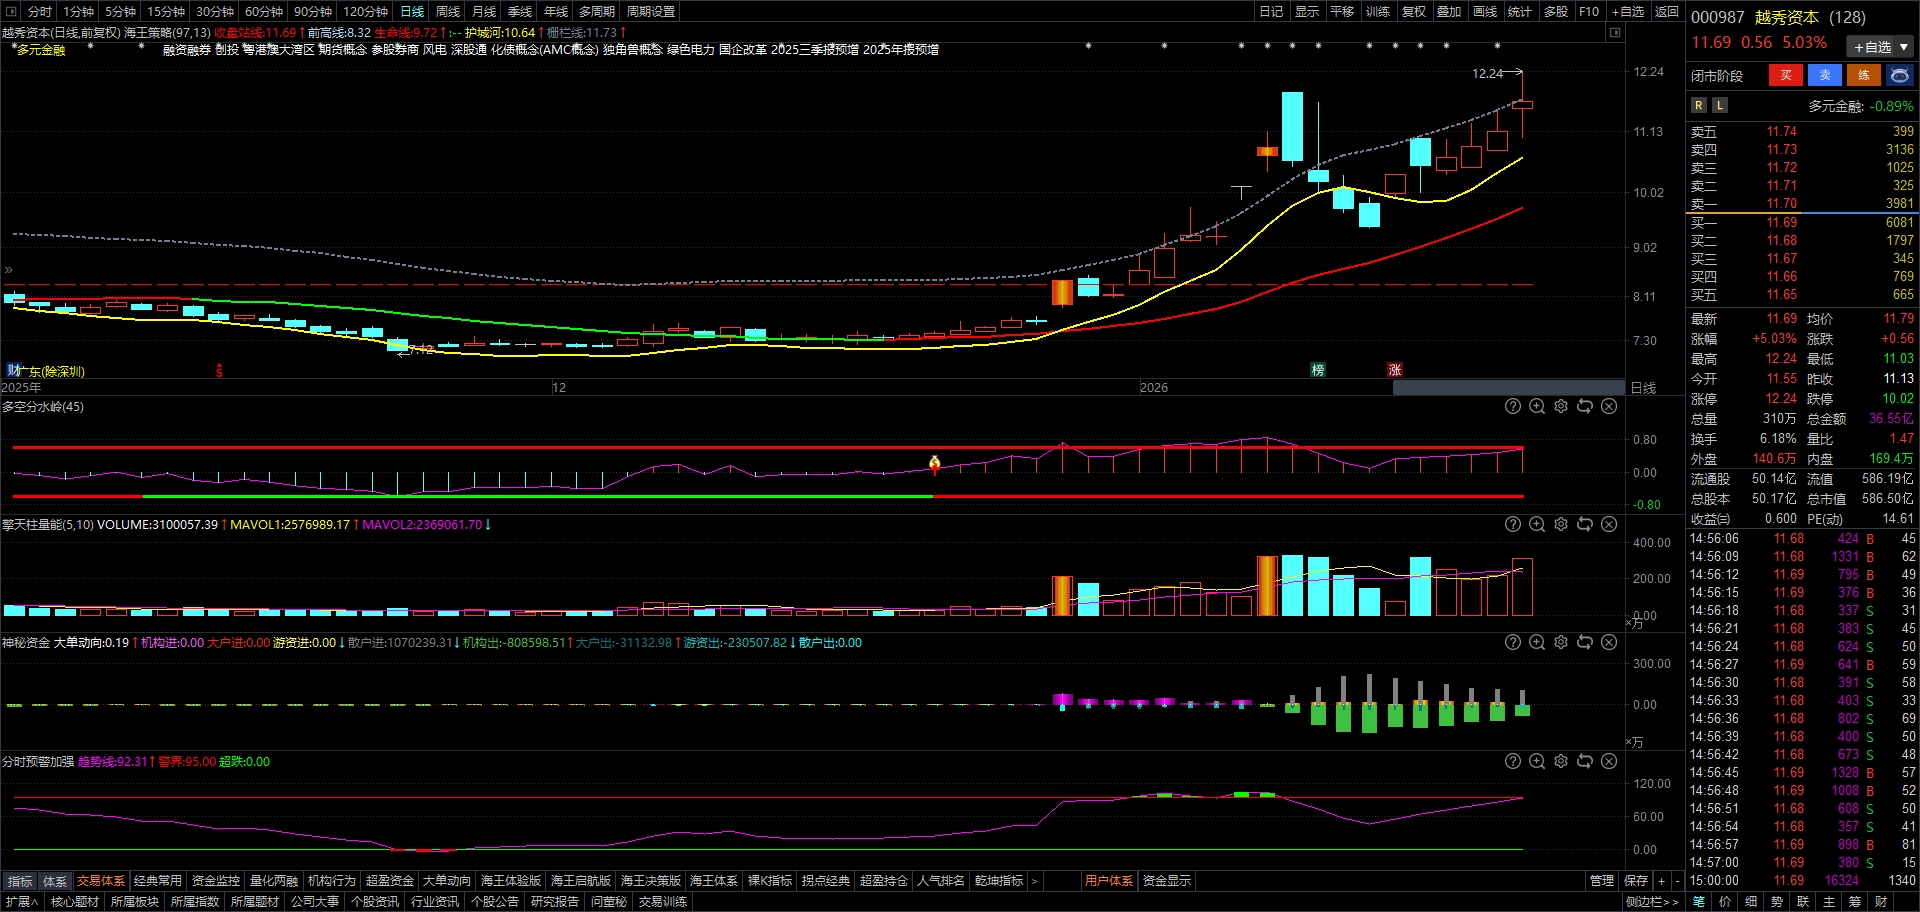Select the 60分钟 period tab

tap(264, 11)
